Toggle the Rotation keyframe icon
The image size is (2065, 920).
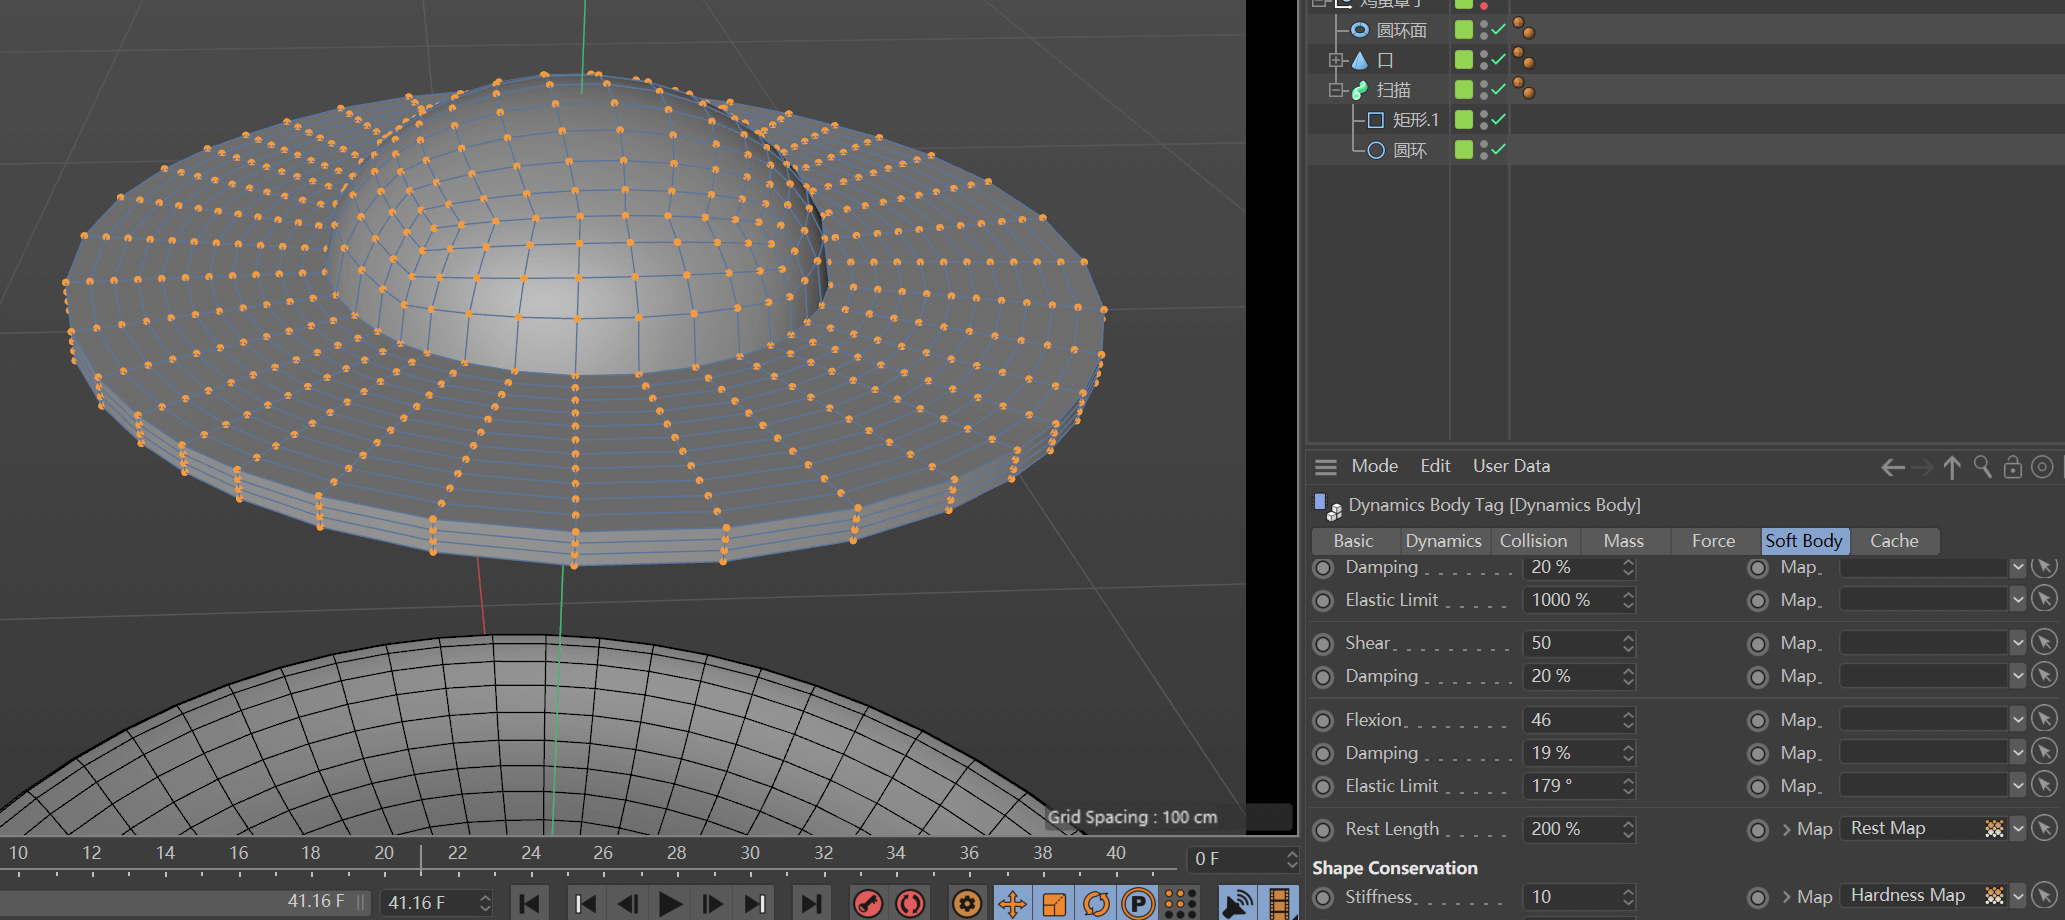(1096, 904)
